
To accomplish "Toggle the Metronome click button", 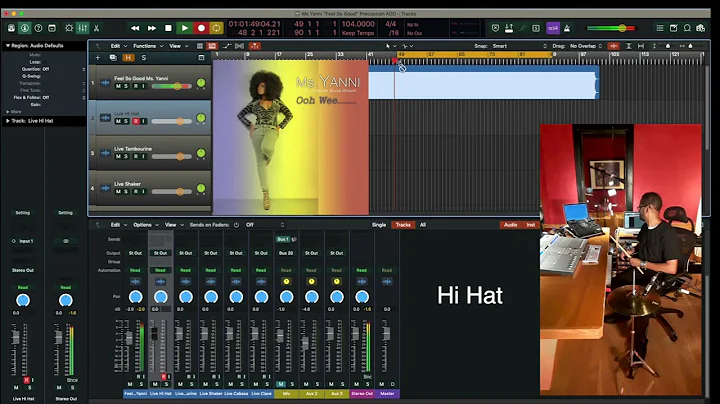I will point(567,28).
